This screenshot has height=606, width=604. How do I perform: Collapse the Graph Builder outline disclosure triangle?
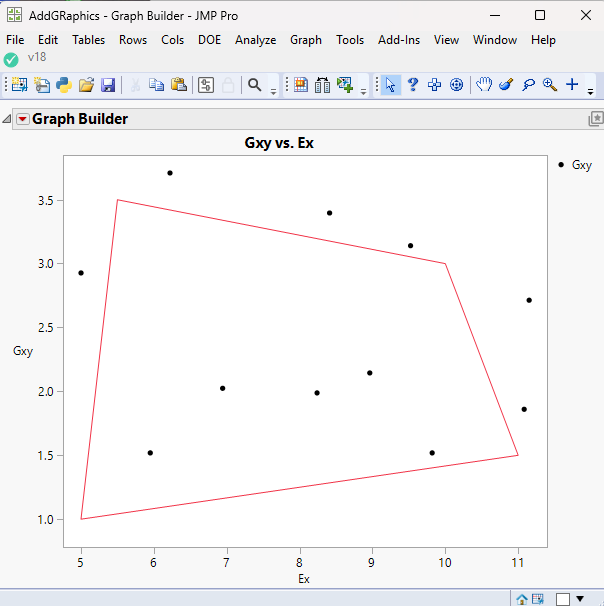click(x=7, y=119)
